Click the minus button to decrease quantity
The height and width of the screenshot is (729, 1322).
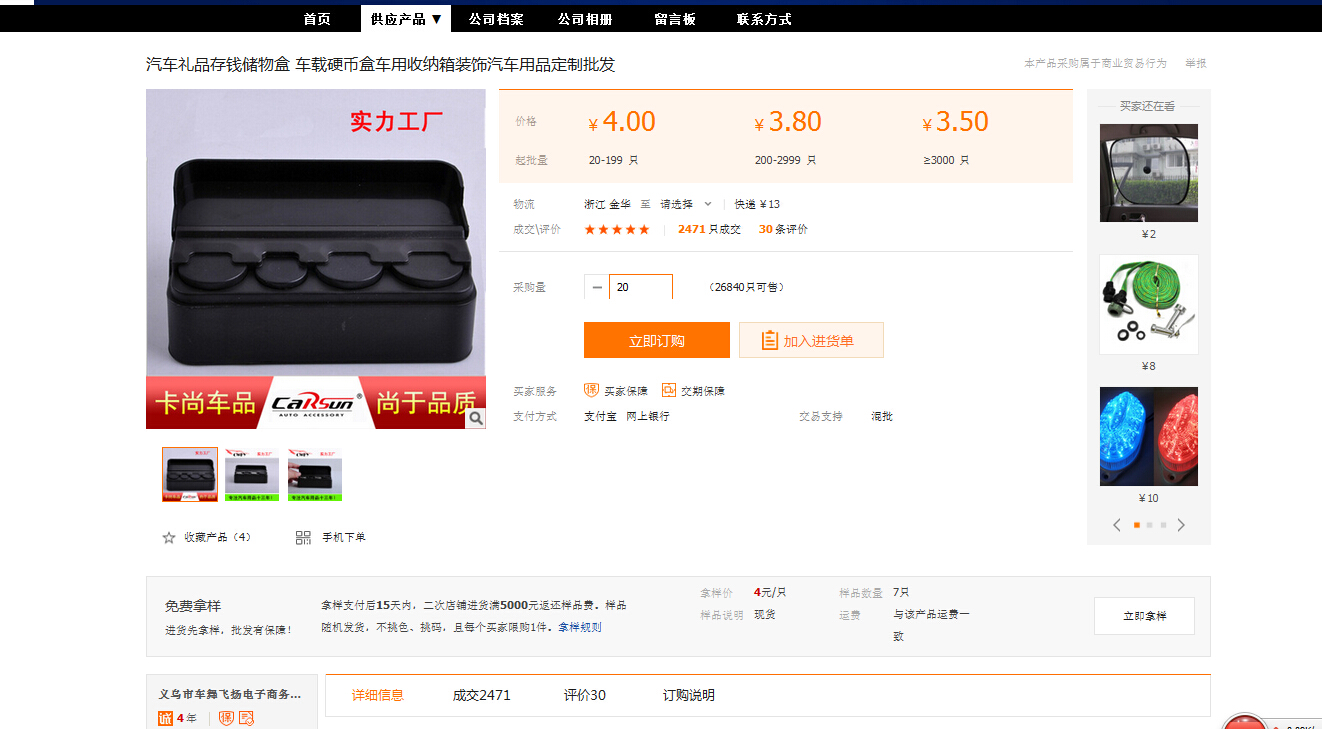click(597, 287)
